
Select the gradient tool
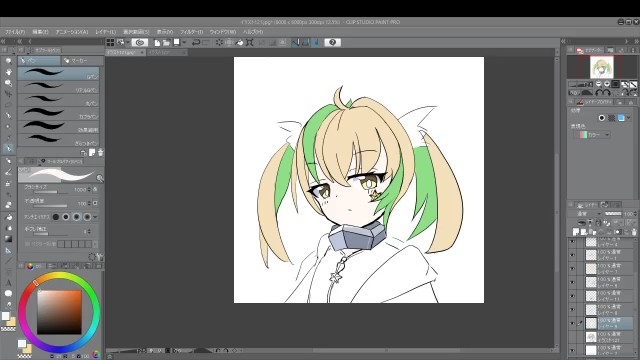pyautogui.click(x=8, y=239)
